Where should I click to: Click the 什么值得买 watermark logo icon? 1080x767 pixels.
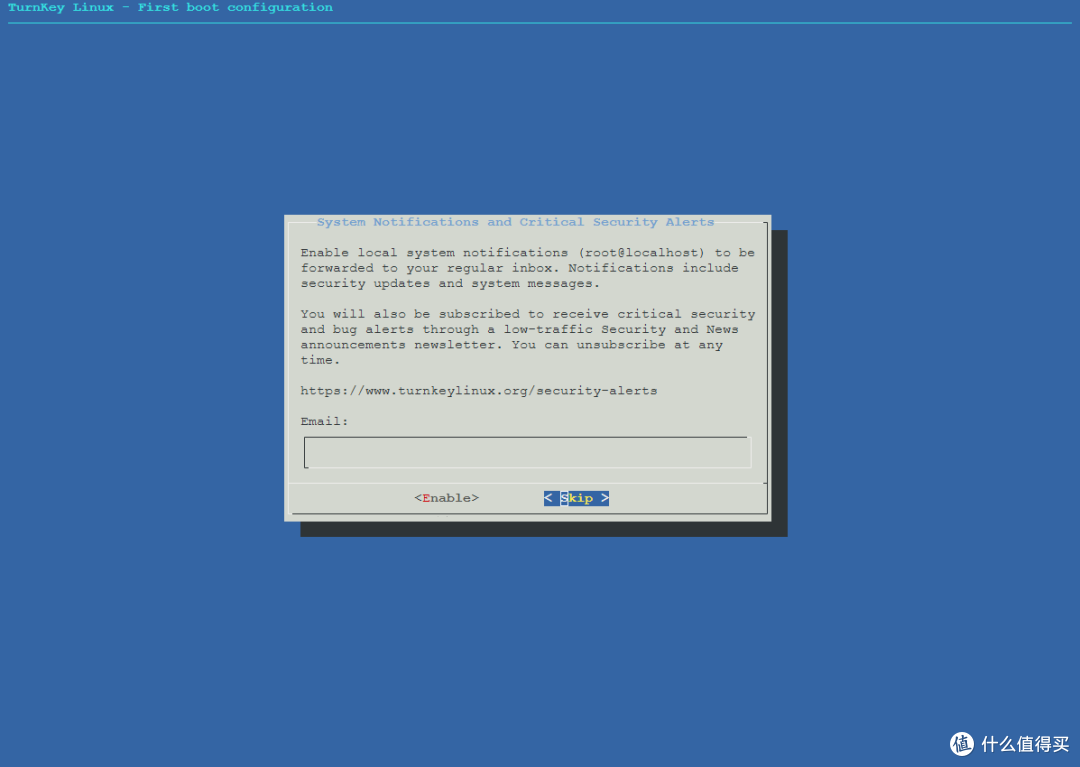[961, 744]
